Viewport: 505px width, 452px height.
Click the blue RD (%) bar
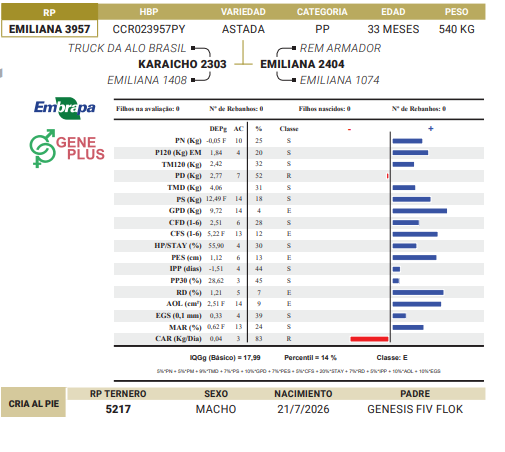[x=418, y=293]
